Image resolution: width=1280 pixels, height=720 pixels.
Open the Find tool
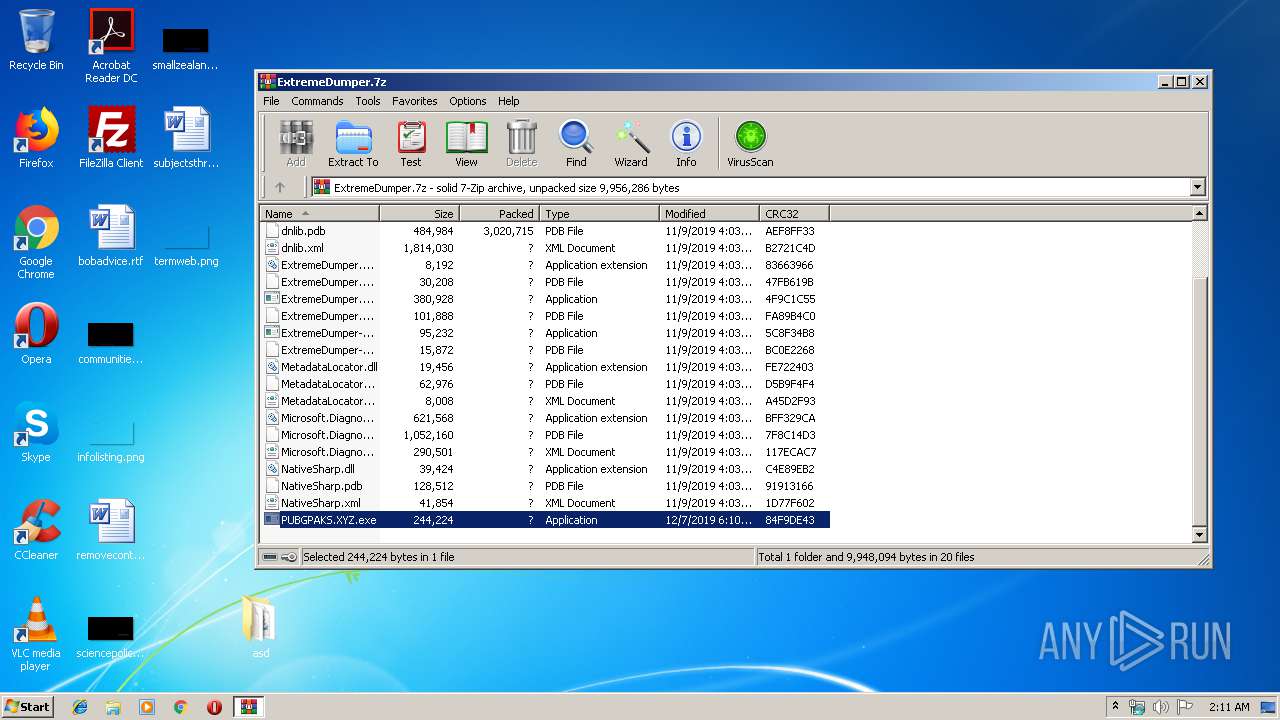(x=576, y=144)
